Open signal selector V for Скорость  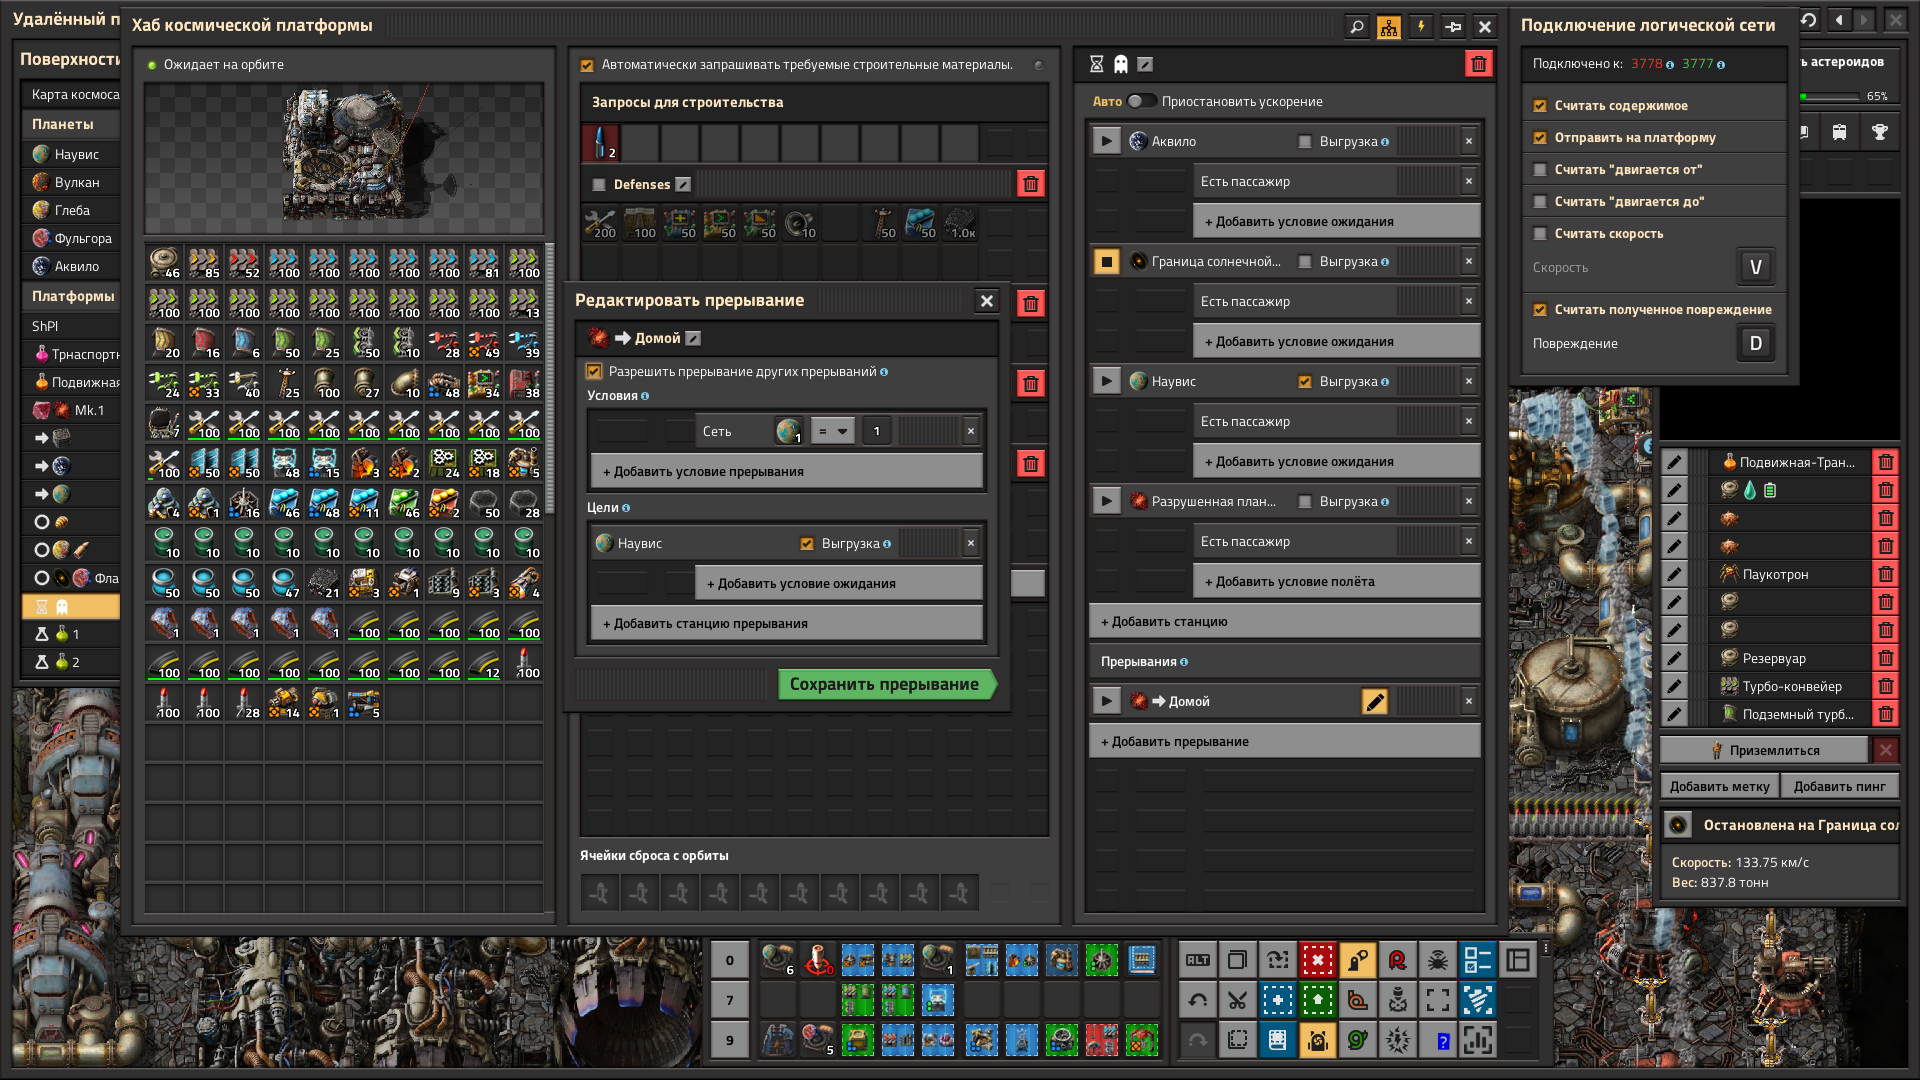pyautogui.click(x=1756, y=267)
